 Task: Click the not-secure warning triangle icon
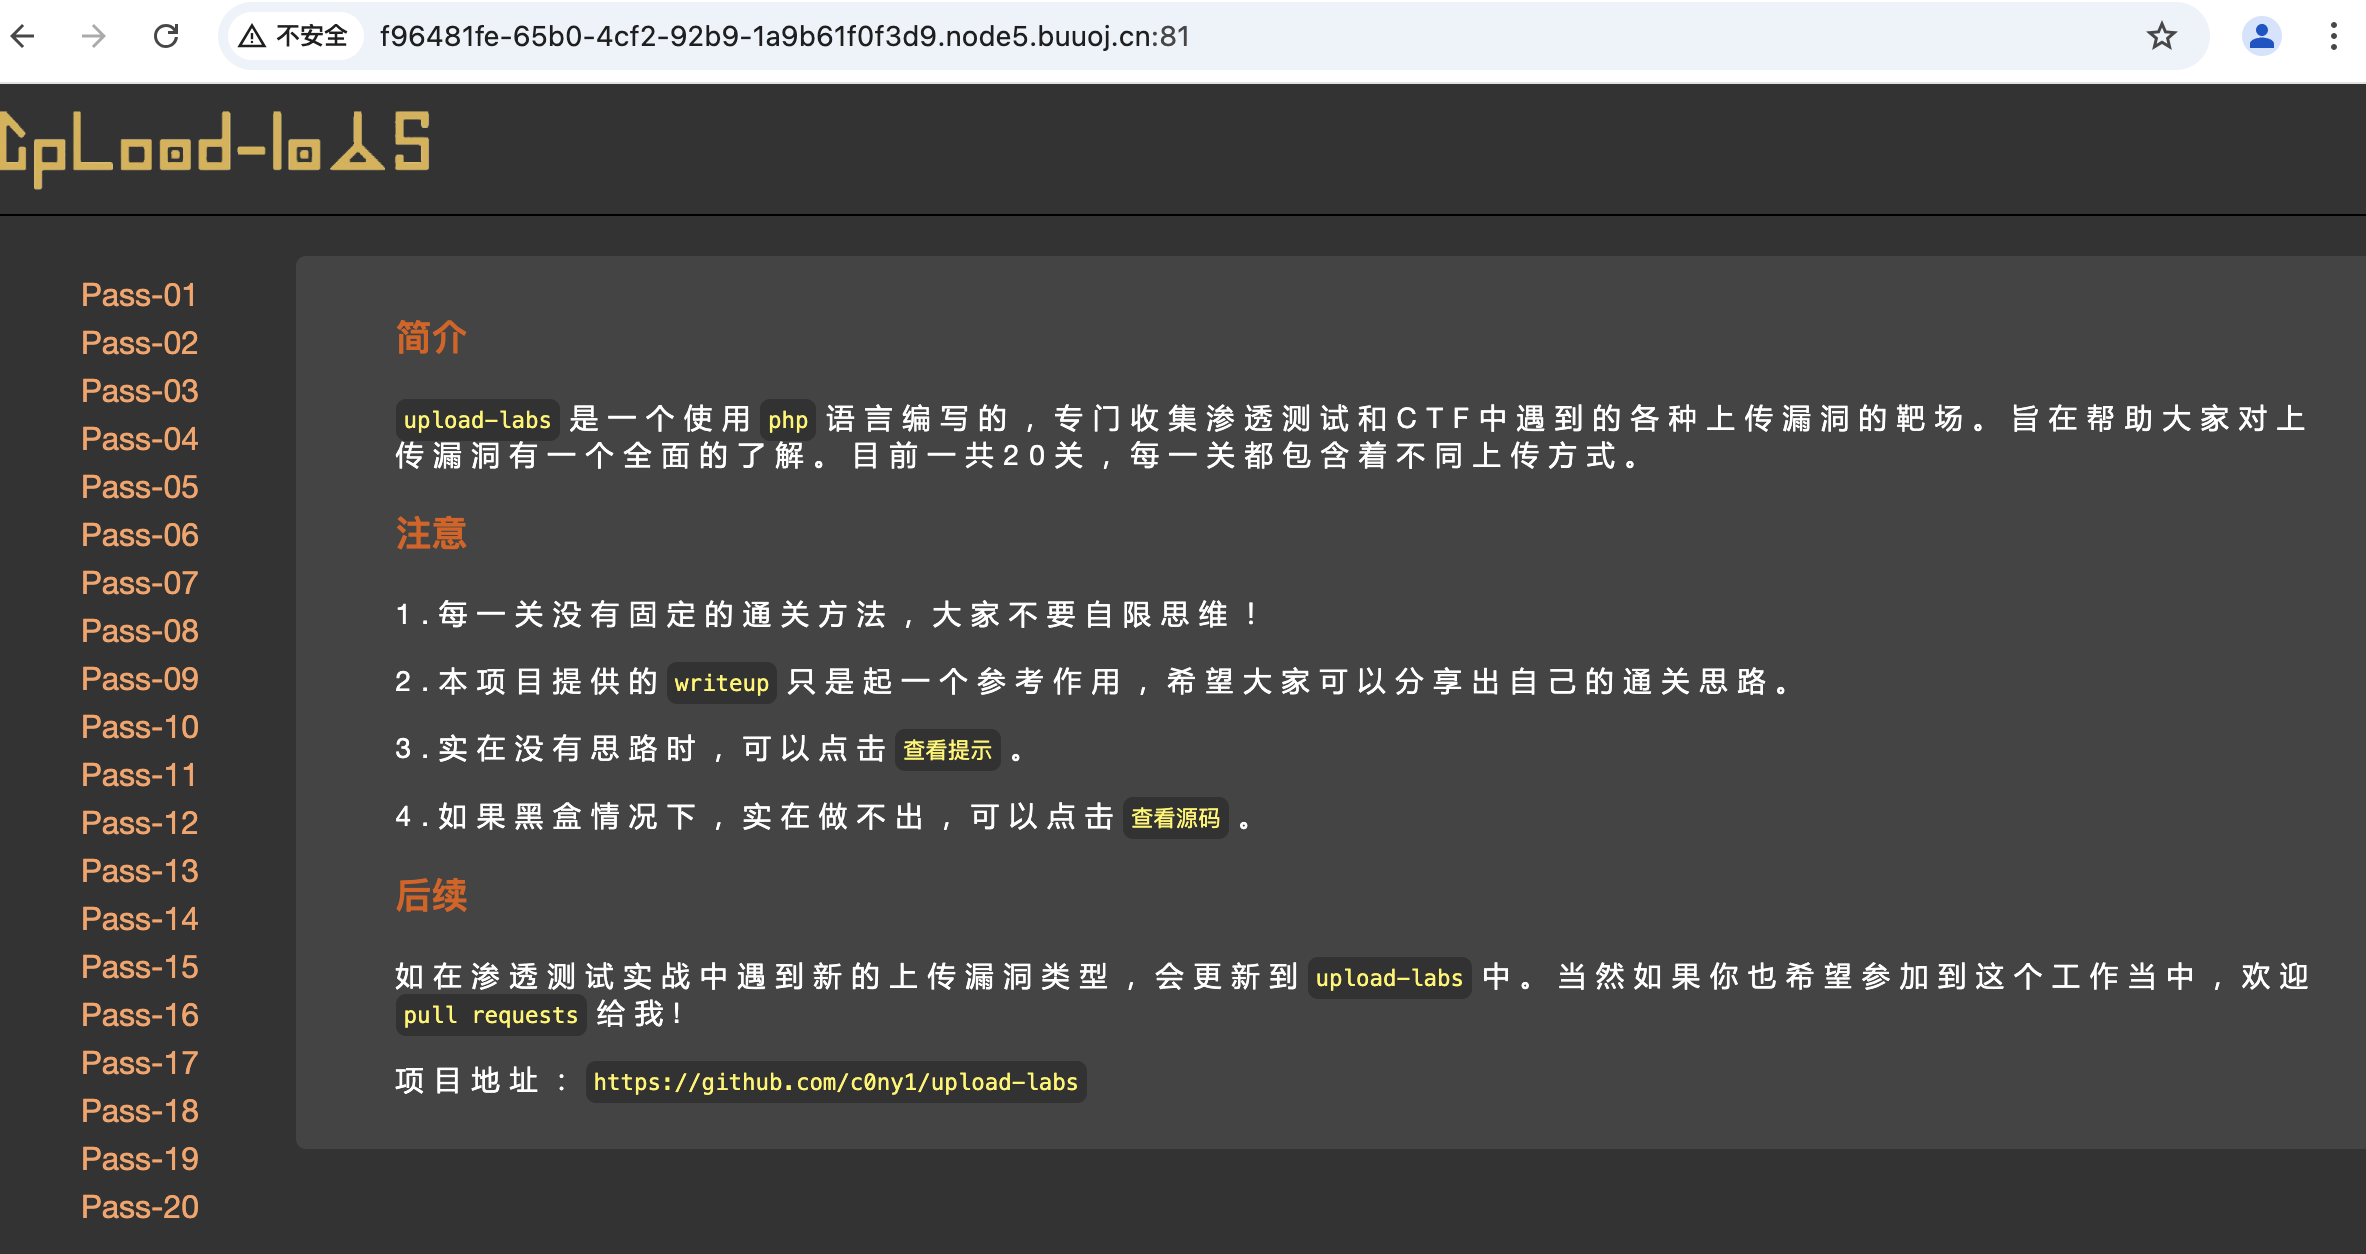(252, 37)
